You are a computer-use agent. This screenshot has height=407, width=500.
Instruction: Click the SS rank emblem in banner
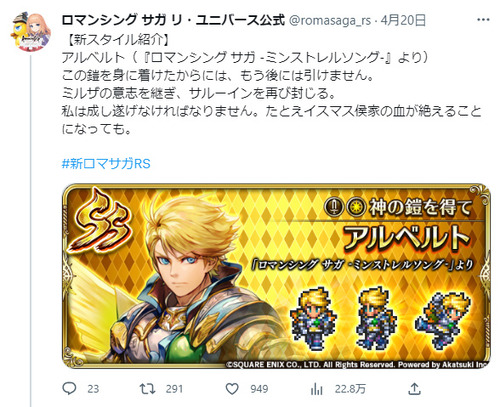(x=101, y=222)
